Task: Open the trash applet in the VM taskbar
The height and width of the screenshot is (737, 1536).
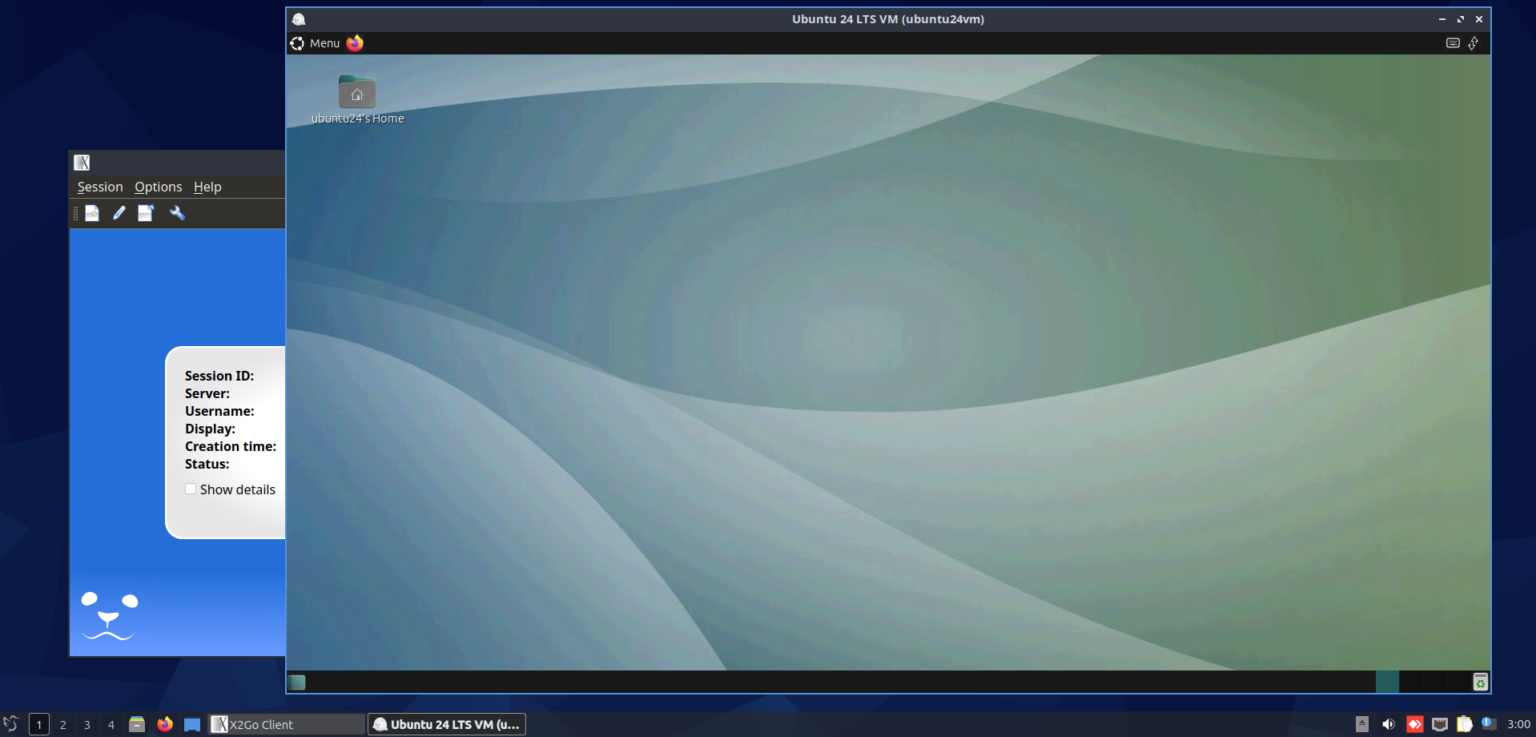Action: pyautogui.click(x=1479, y=681)
